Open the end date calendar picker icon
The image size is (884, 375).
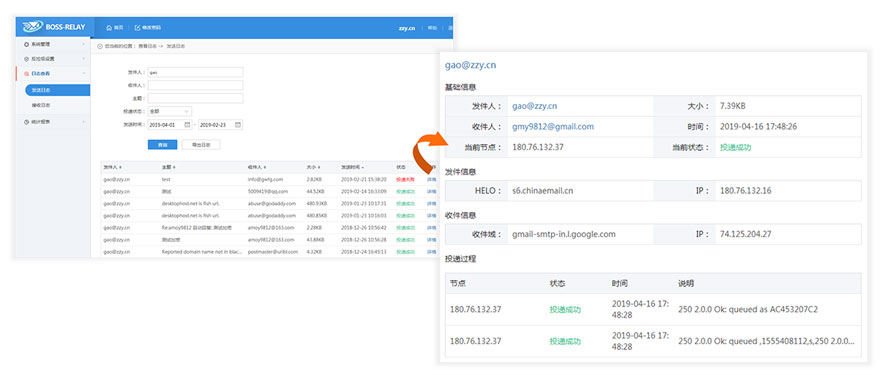click(x=238, y=125)
